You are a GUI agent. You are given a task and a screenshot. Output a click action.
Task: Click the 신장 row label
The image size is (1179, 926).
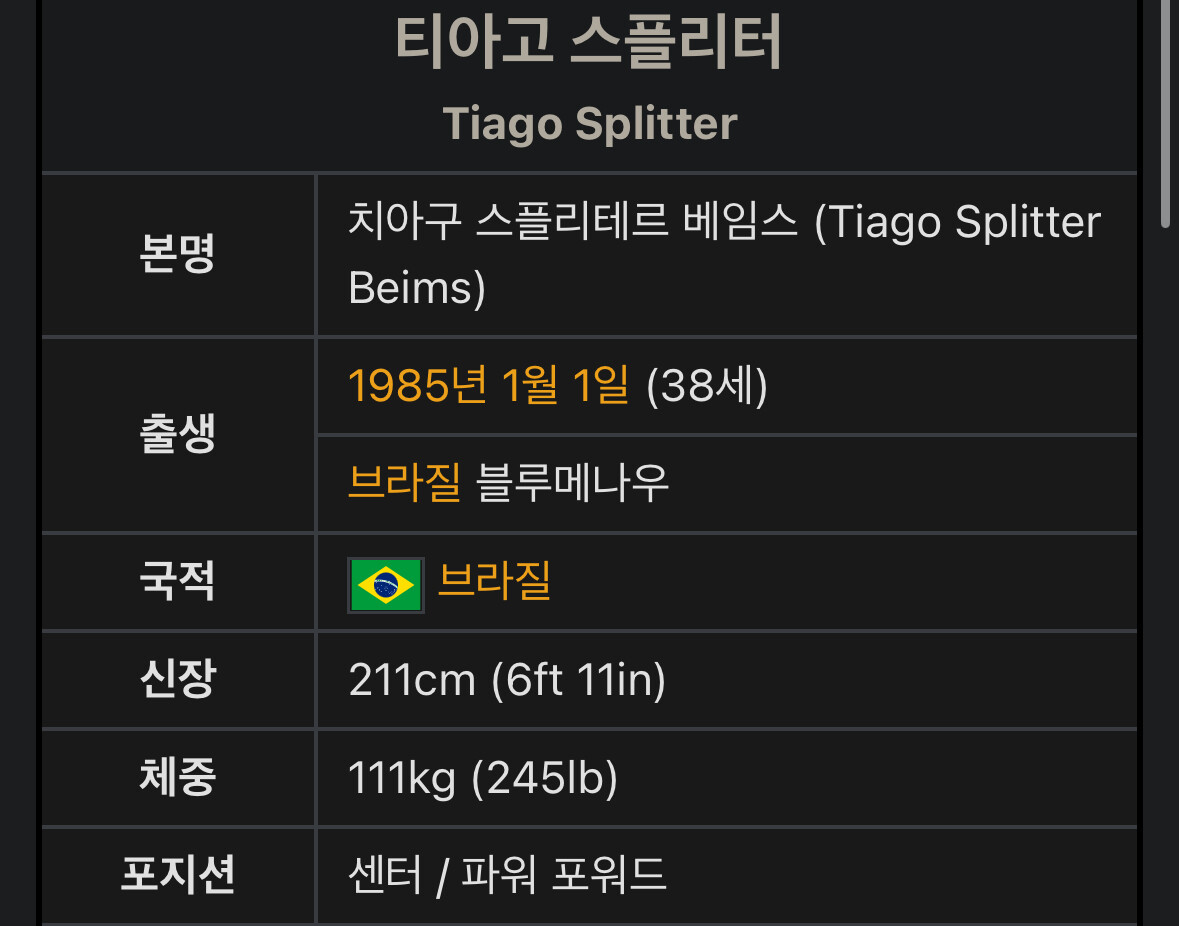[178, 679]
